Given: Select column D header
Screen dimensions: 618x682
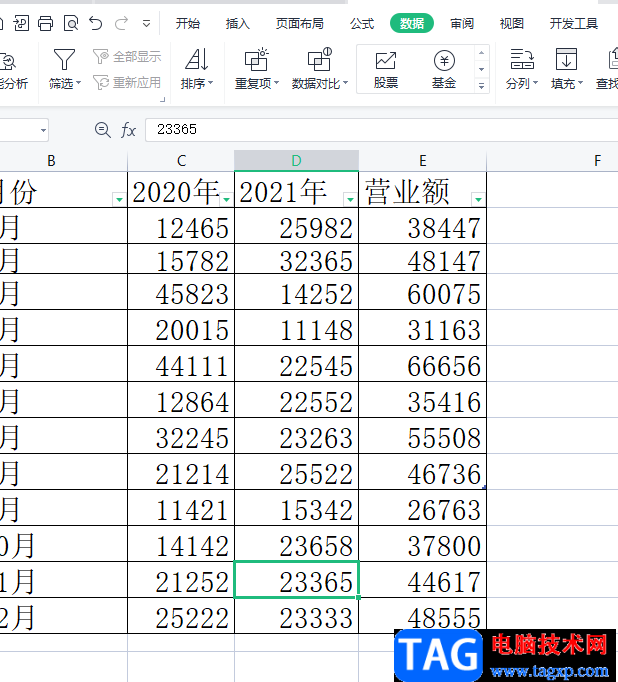Looking at the screenshot, I should (x=296, y=160).
